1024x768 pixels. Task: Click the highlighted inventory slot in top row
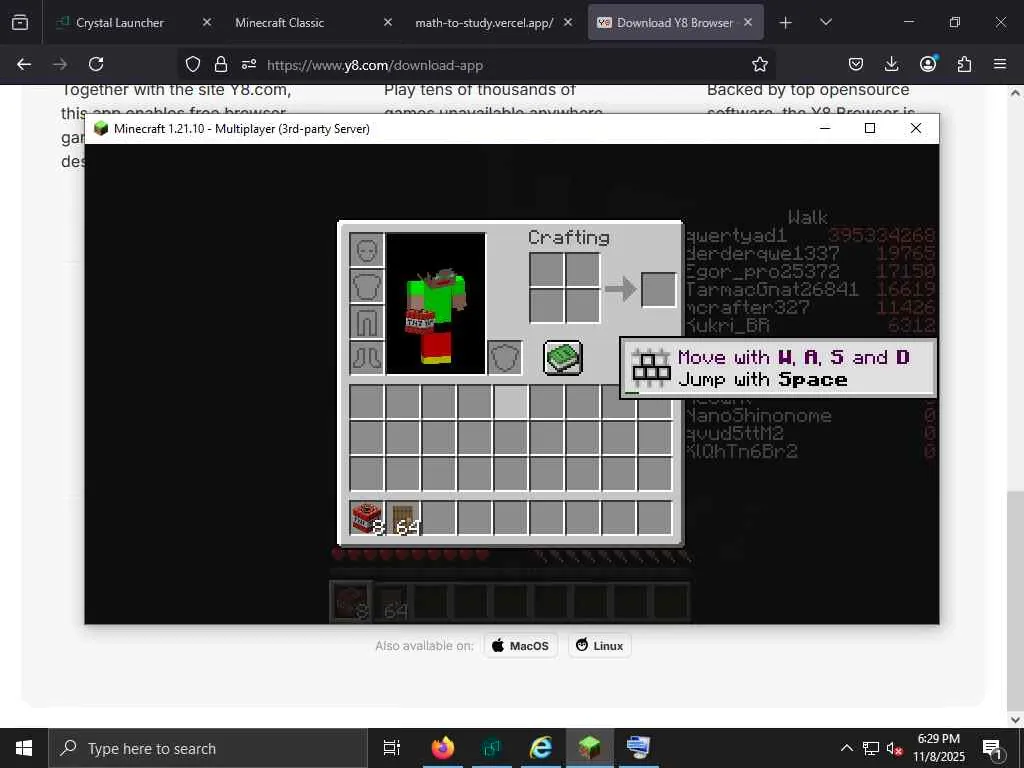[x=510, y=401]
